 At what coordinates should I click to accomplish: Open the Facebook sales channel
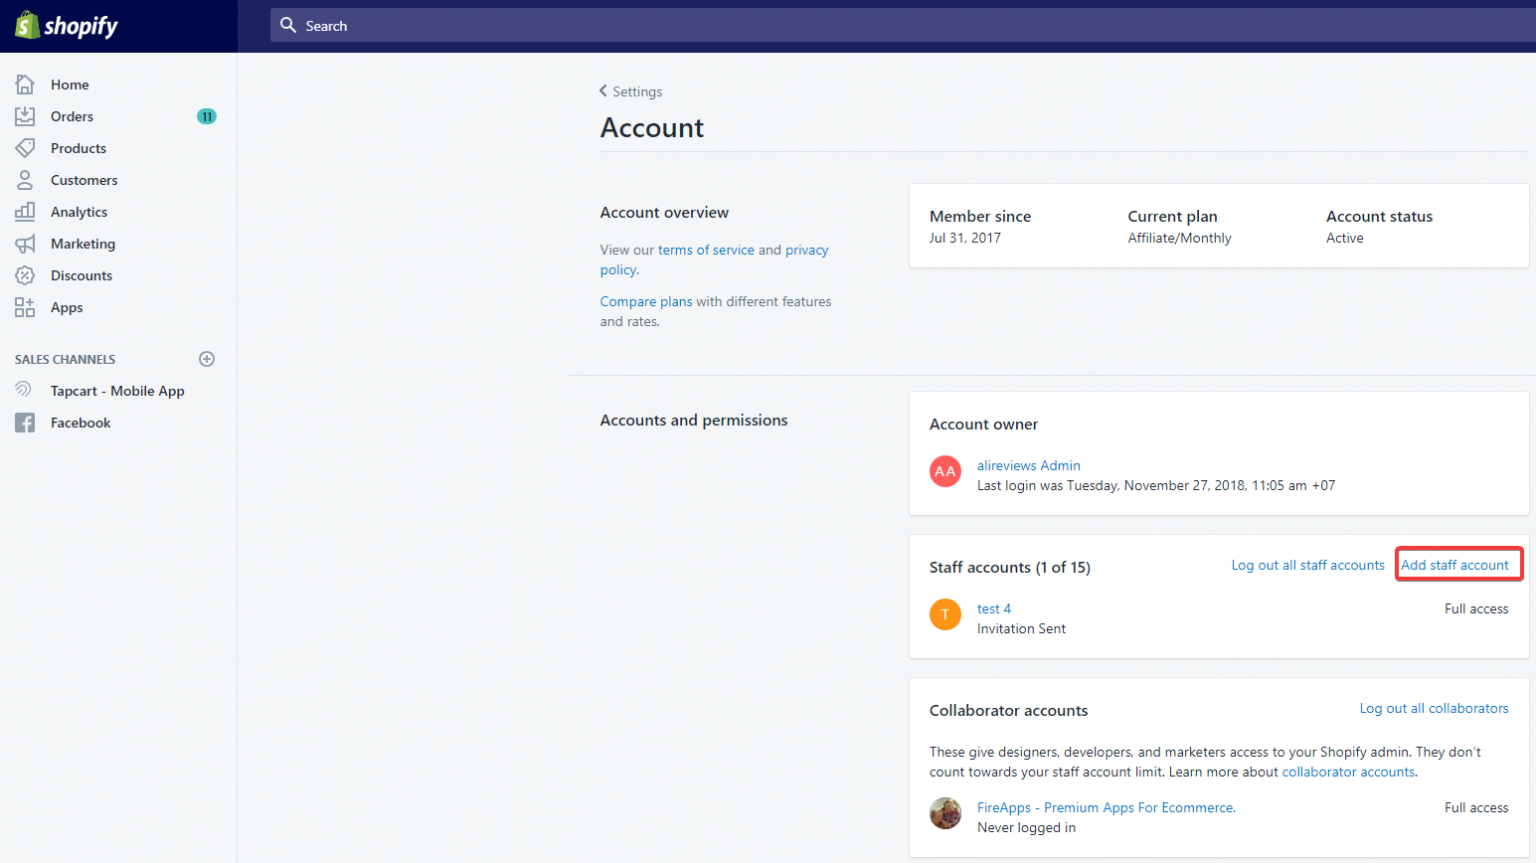tap(80, 422)
